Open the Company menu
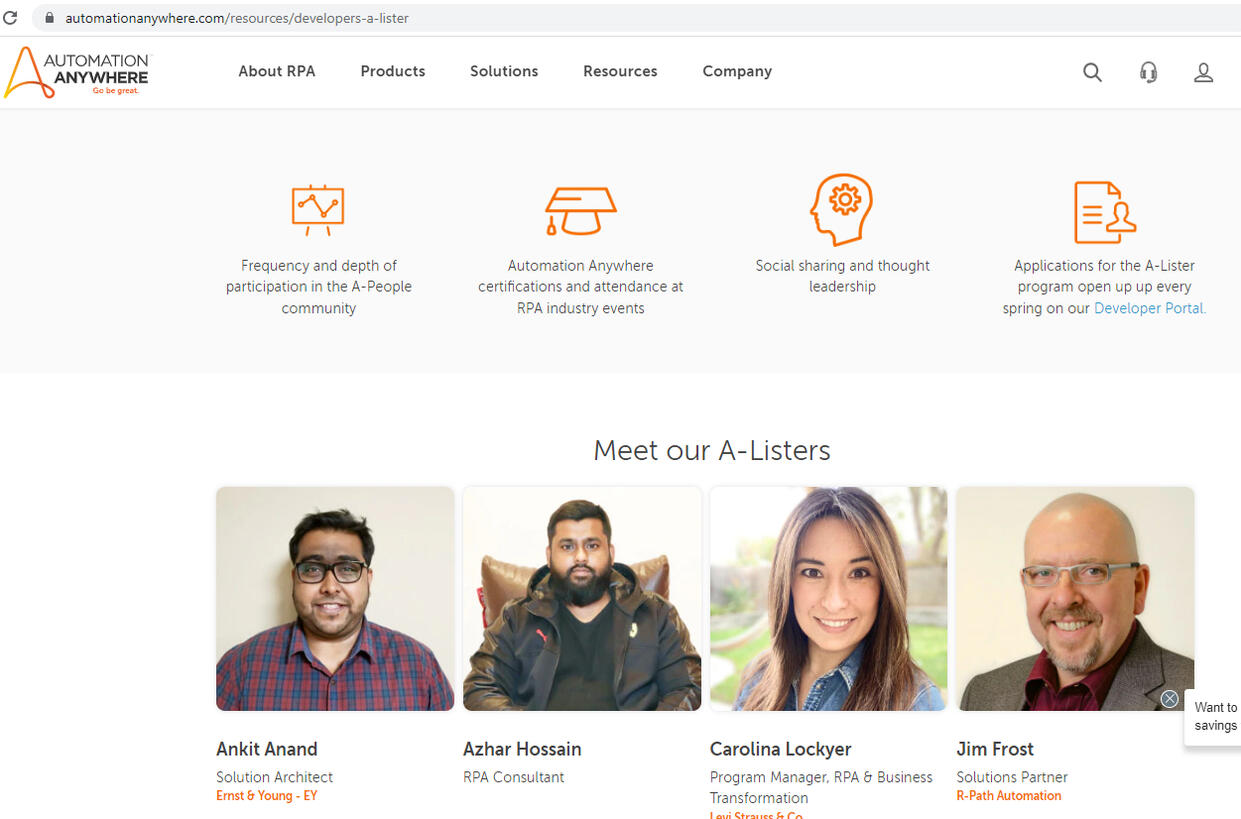 click(x=737, y=71)
